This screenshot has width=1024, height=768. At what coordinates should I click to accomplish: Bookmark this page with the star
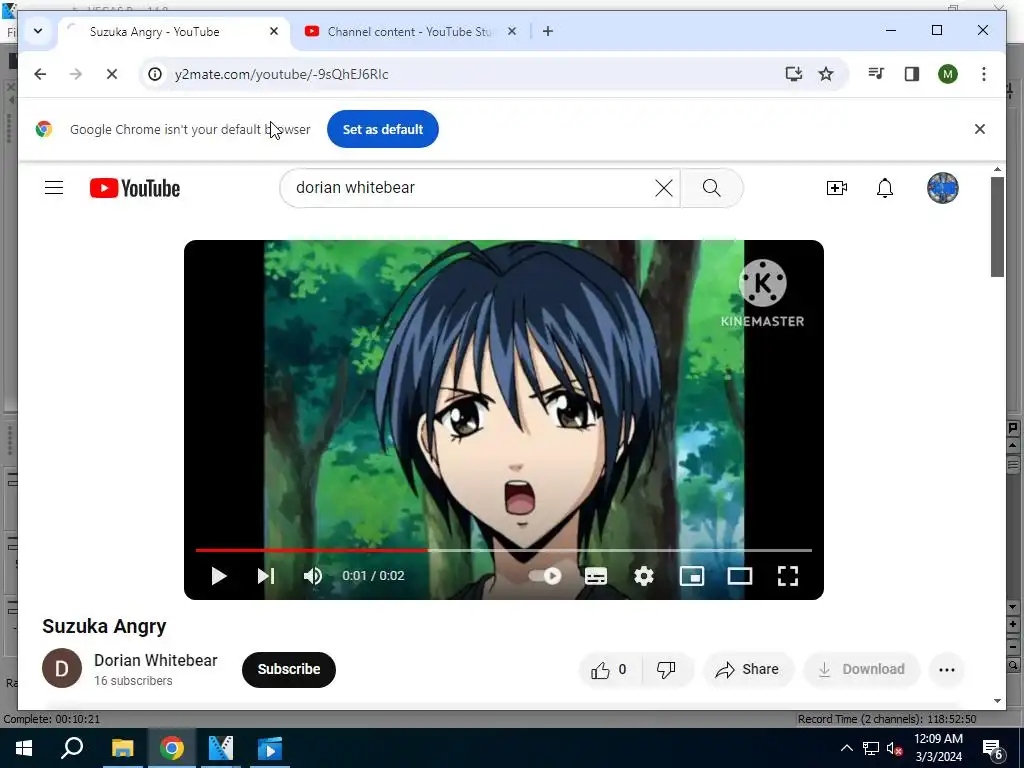(x=826, y=74)
